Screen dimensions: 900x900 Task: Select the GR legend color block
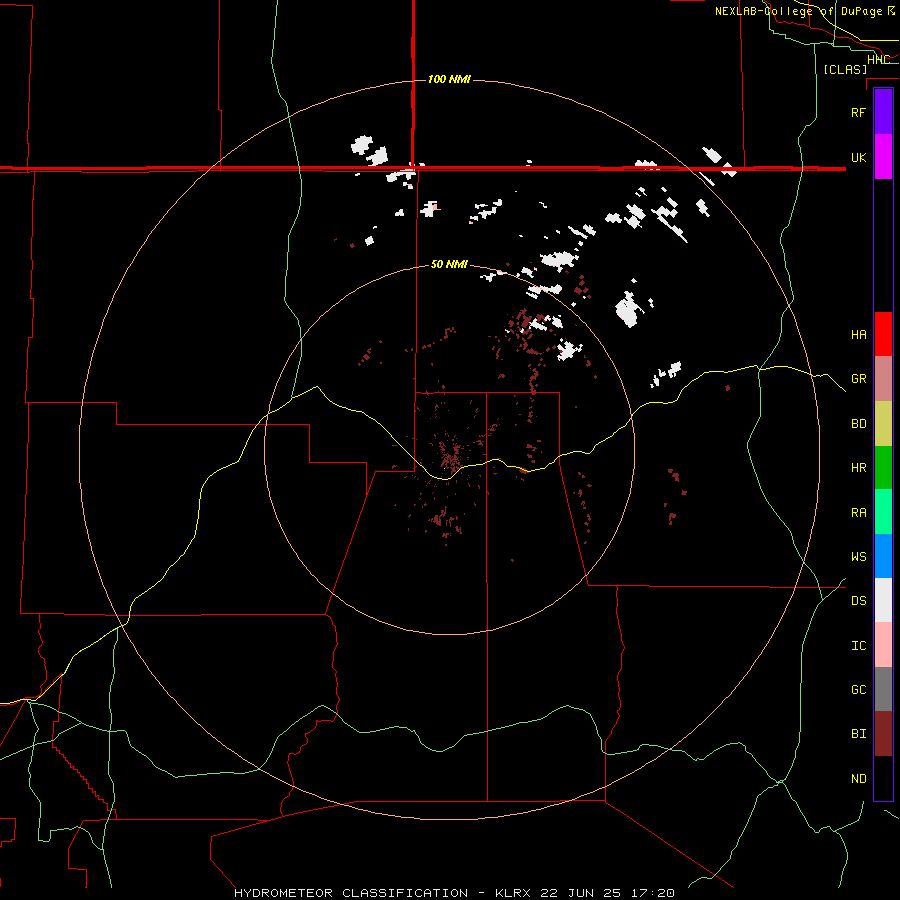coord(883,379)
